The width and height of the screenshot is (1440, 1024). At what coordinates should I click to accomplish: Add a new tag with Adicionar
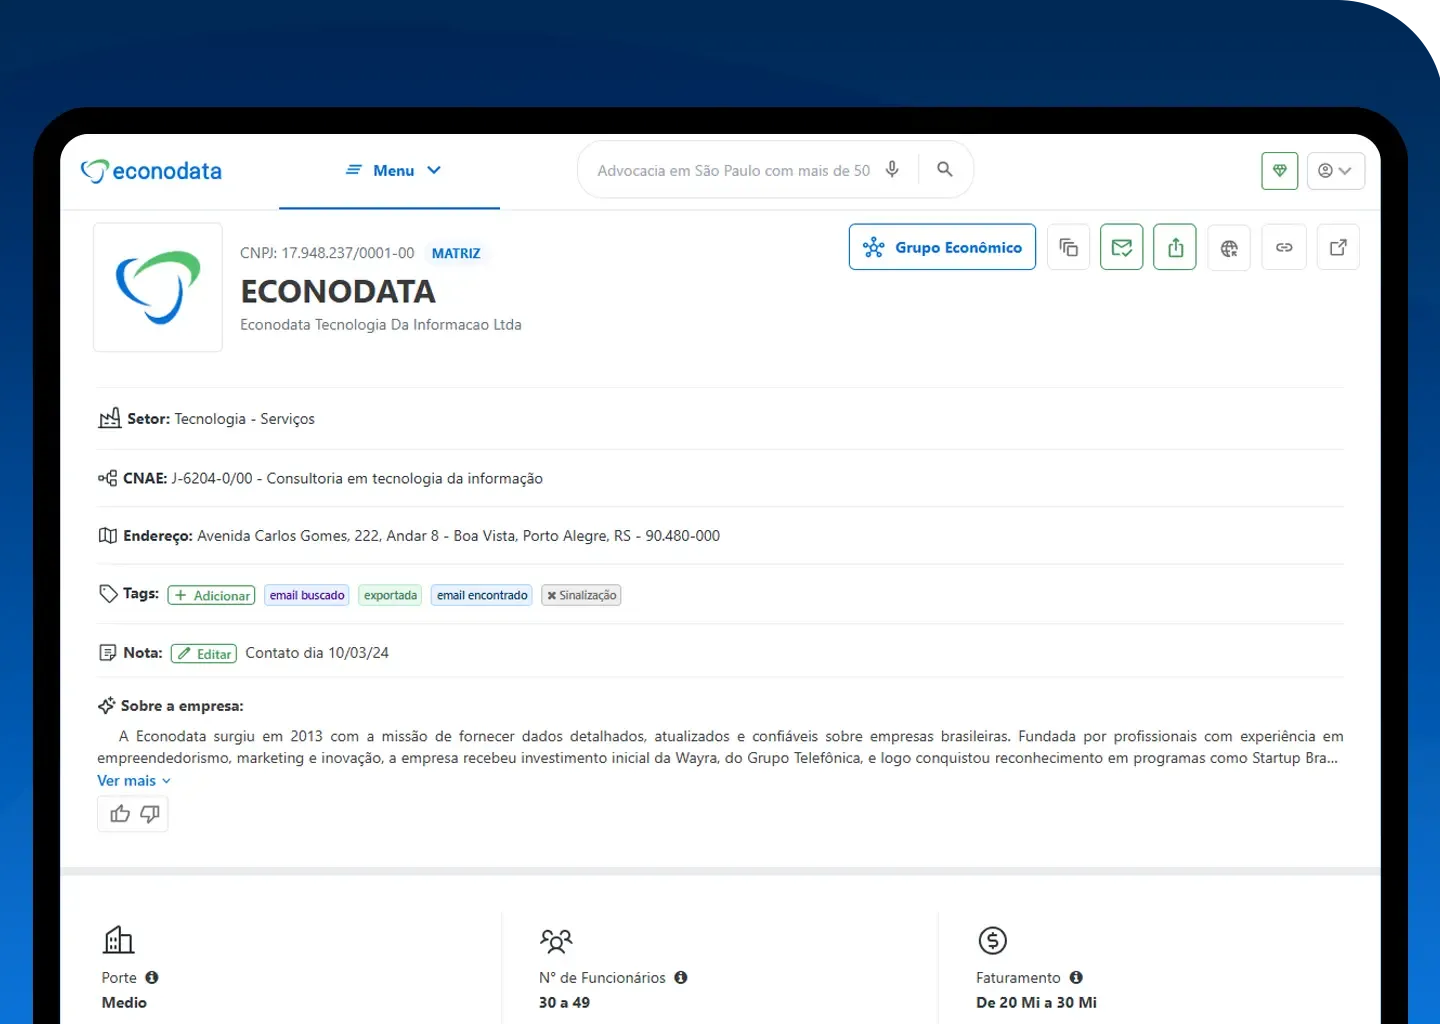tap(211, 595)
